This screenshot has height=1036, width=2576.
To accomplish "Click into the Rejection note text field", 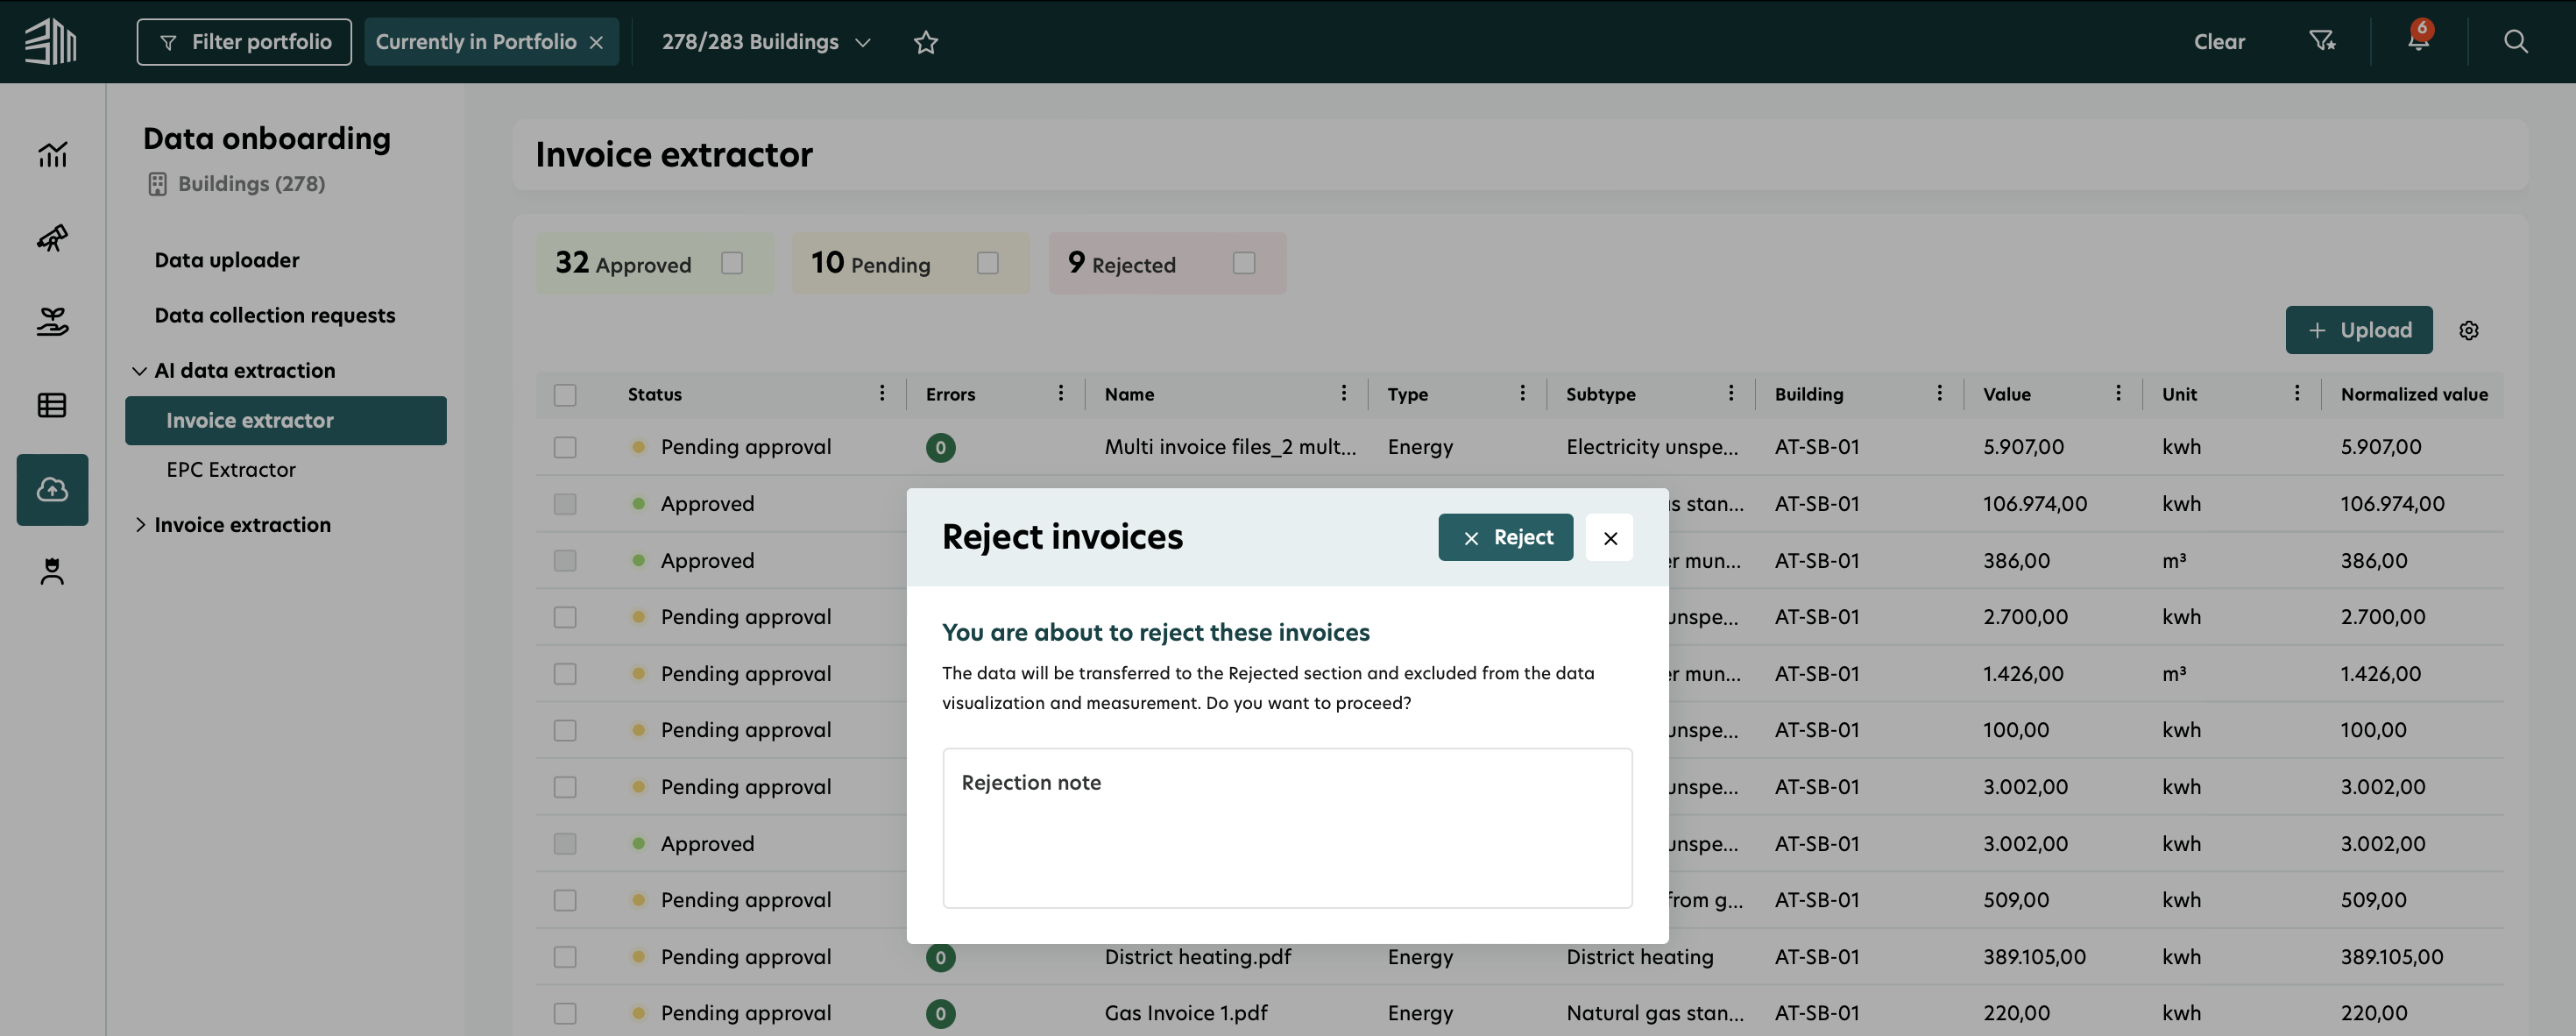I will click(x=1287, y=828).
